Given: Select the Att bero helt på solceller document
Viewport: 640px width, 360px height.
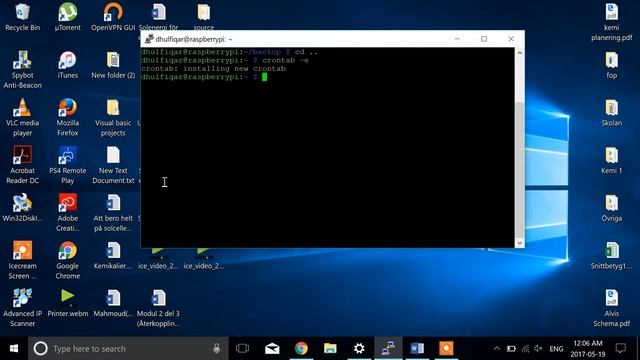Looking at the screenshot, I should [113, 213].
